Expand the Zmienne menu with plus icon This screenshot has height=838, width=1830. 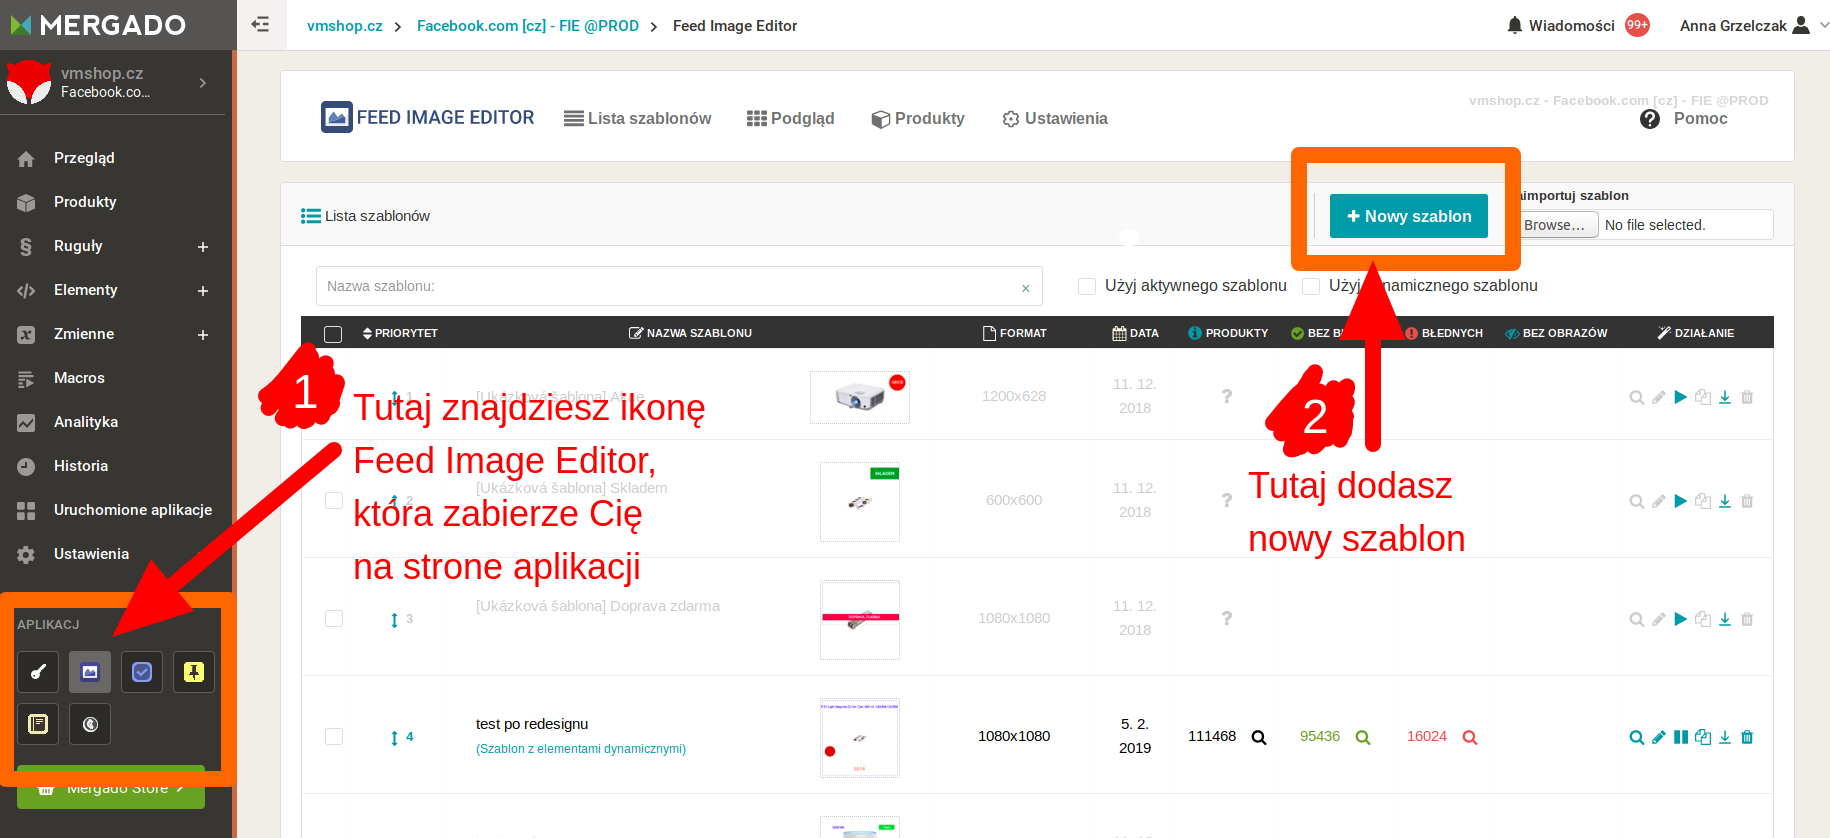(x=203, y=335)
